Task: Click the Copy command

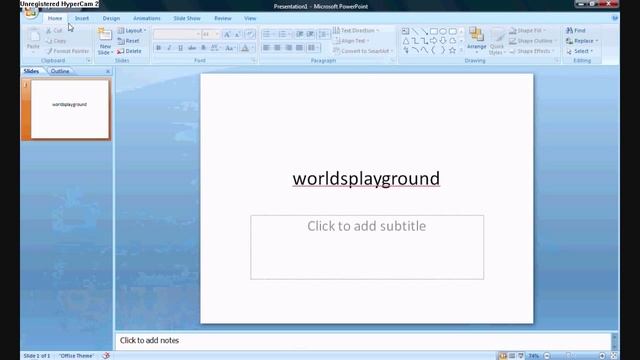Action: (56, 41)
